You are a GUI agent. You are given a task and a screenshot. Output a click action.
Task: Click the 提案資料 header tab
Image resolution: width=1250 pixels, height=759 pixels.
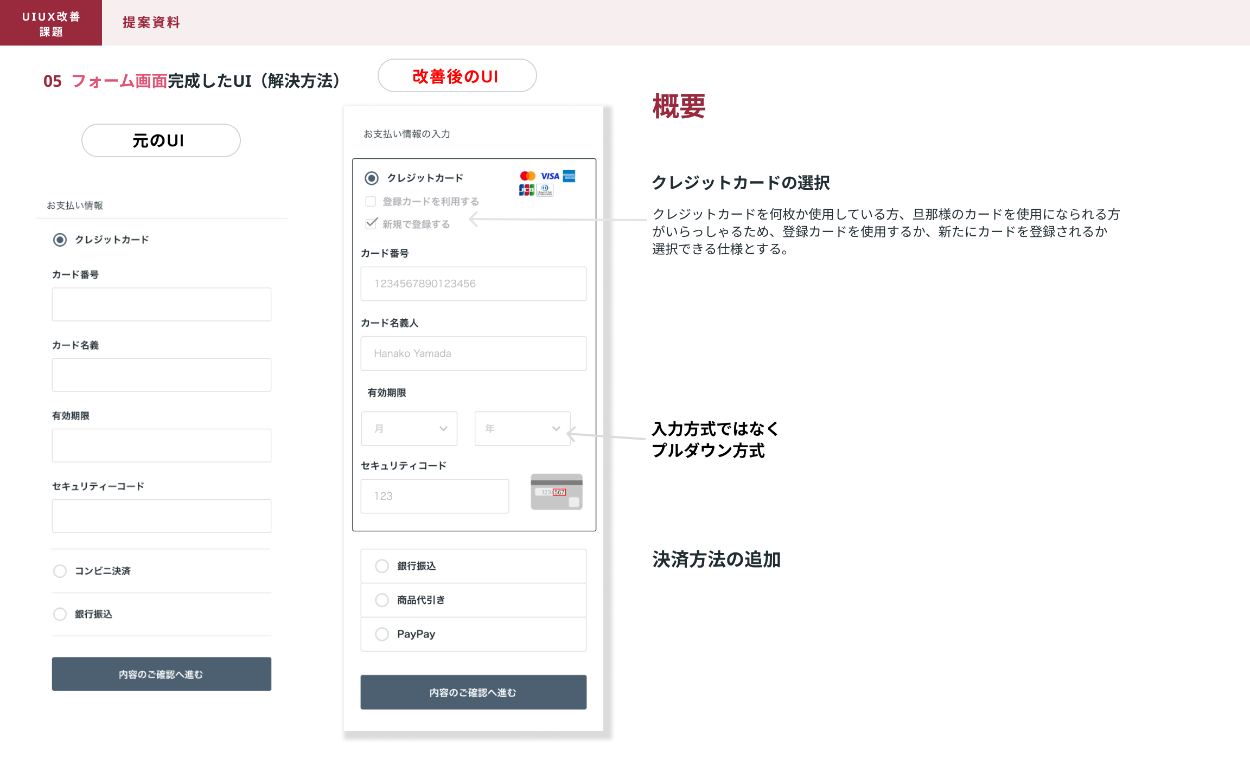click(x=151, y=23)
